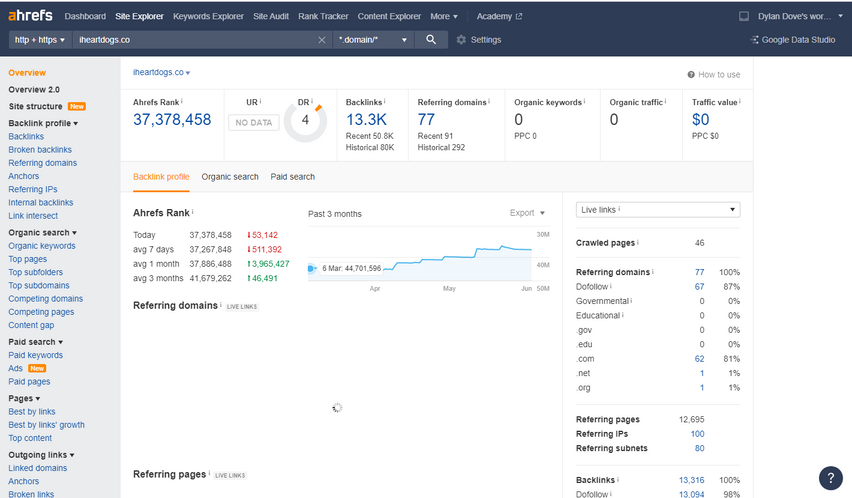Open the Competing domains report
This screenshot has height=498, width=852.
(x=46, y=299)
